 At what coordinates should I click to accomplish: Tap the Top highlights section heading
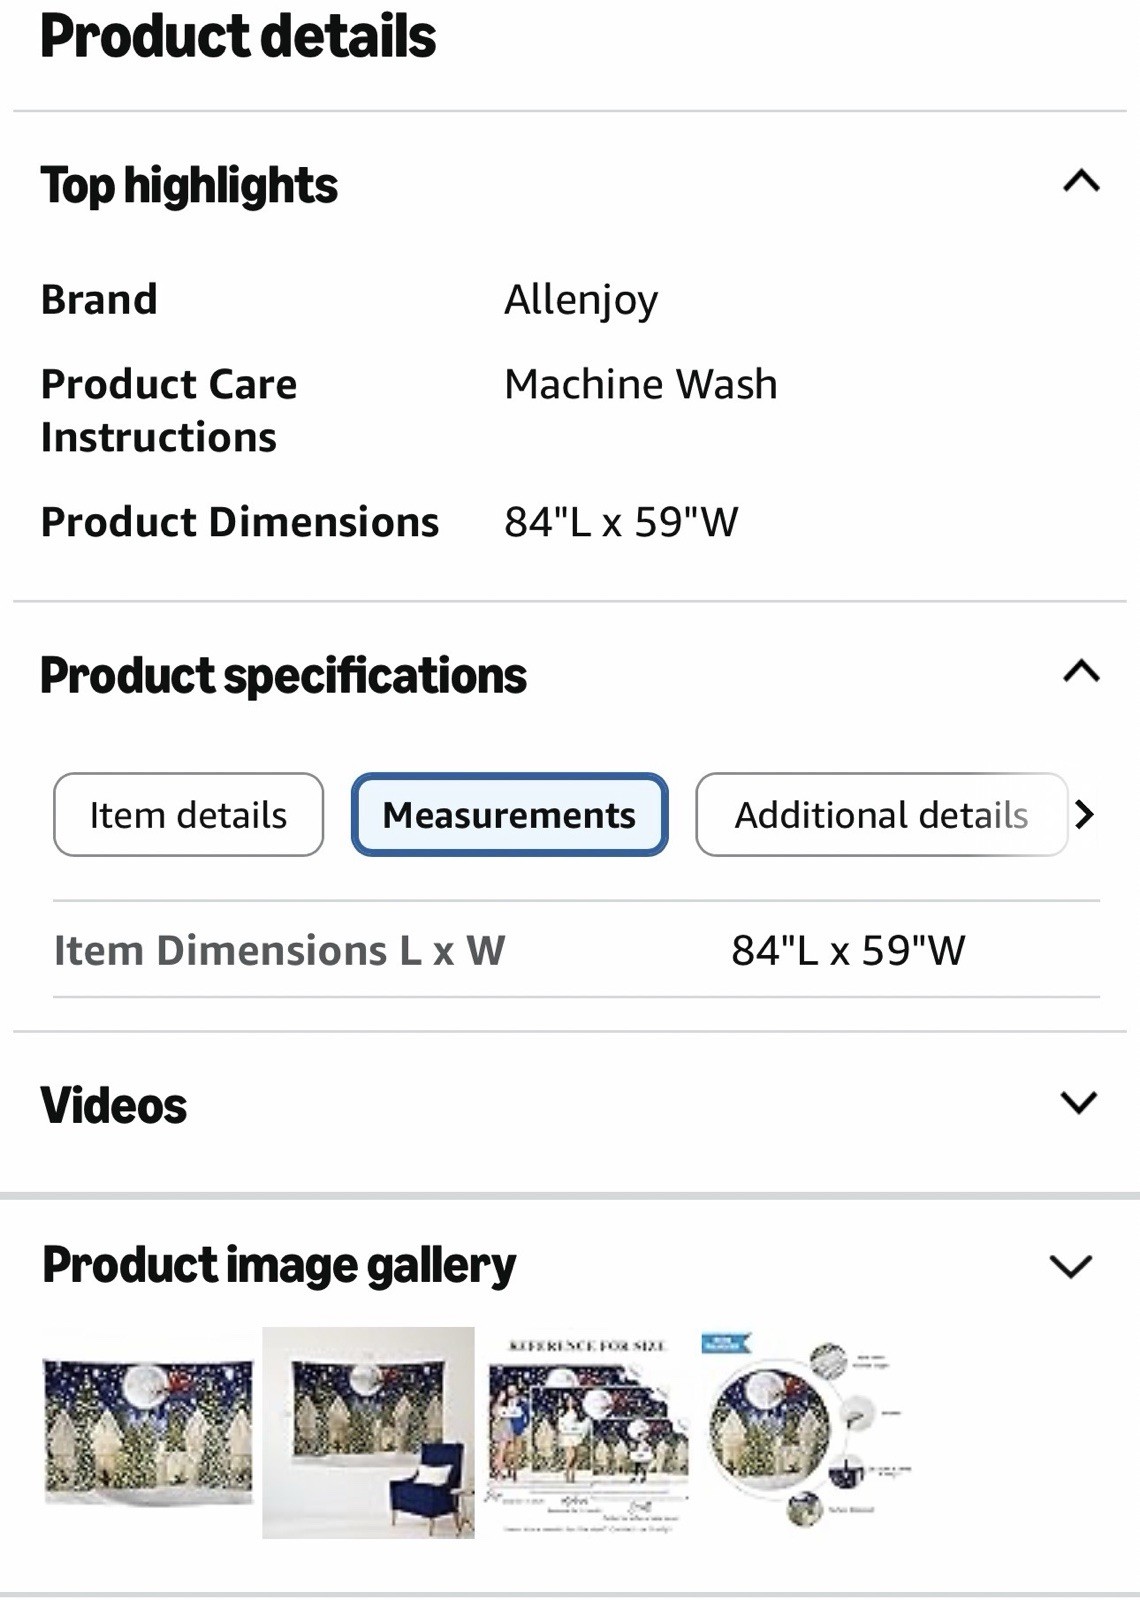[189, 186]
